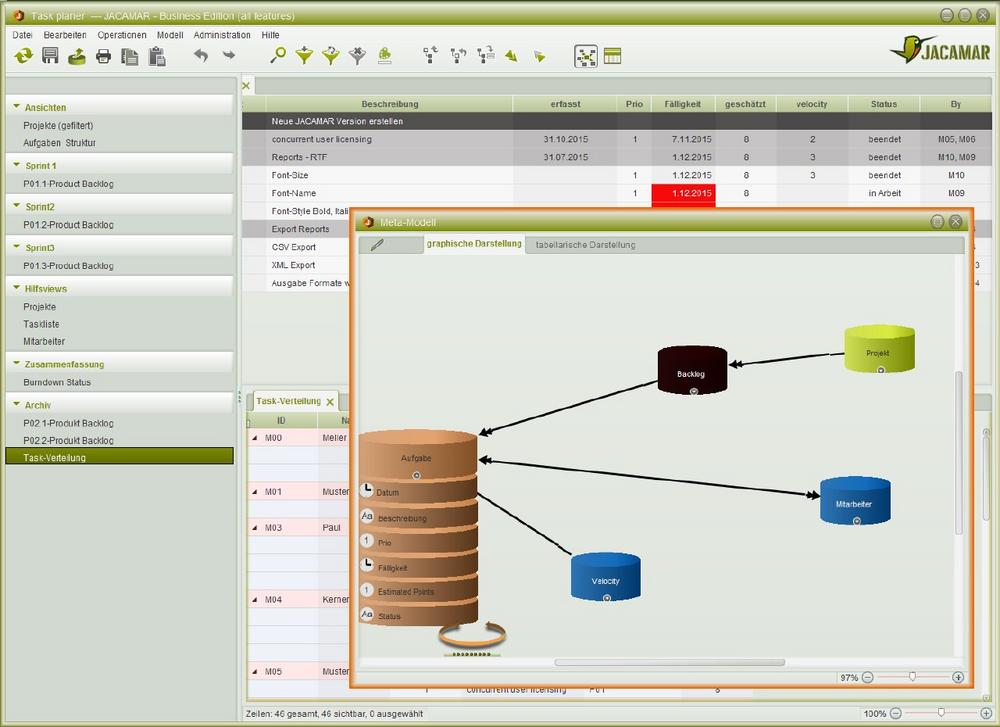Collapse the Sprint 1 section

pos(17,165)
